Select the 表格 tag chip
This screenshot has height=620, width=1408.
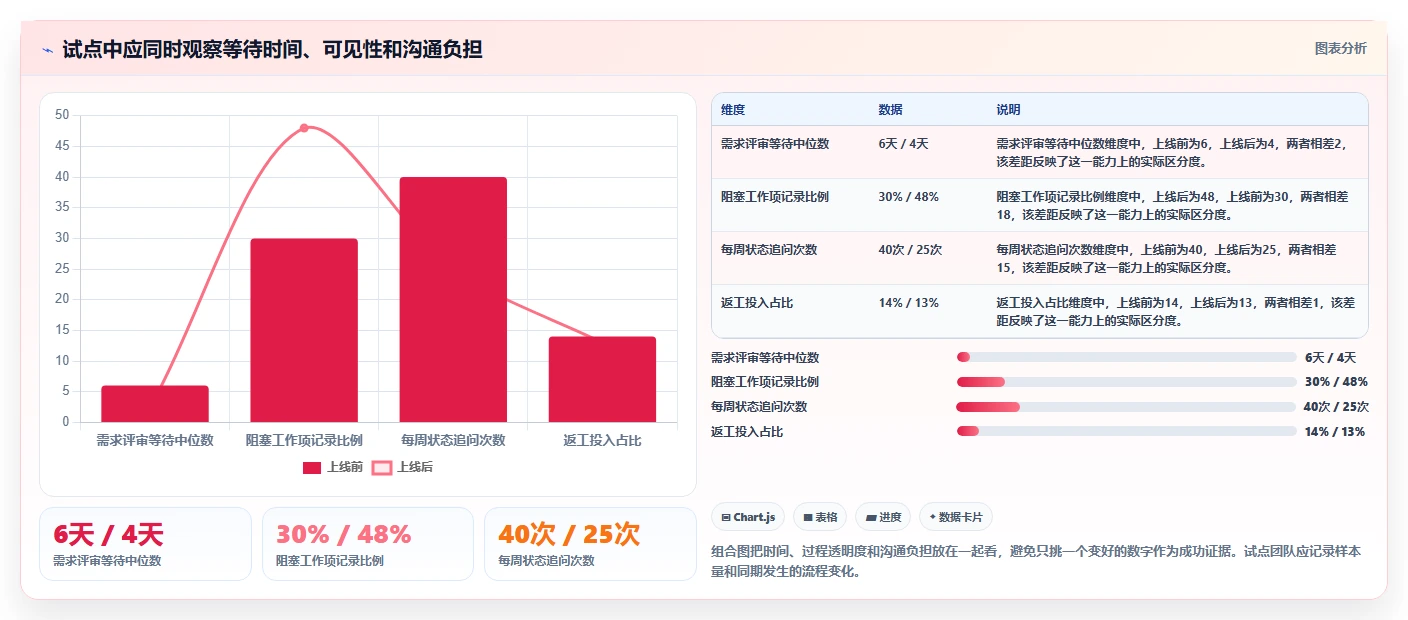(x=819, y=517)
